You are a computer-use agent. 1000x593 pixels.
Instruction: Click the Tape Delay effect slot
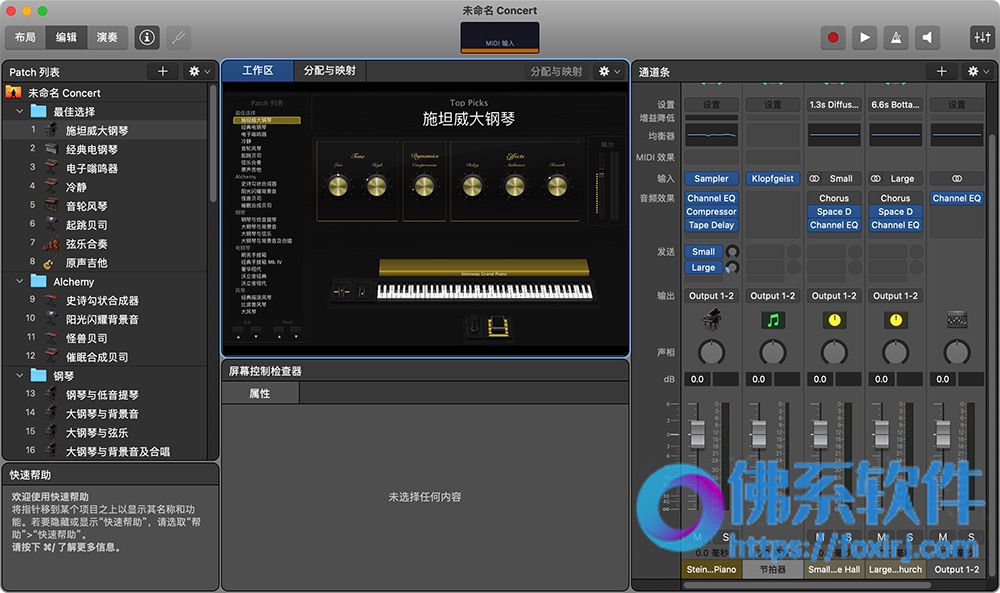coord(711,225)
